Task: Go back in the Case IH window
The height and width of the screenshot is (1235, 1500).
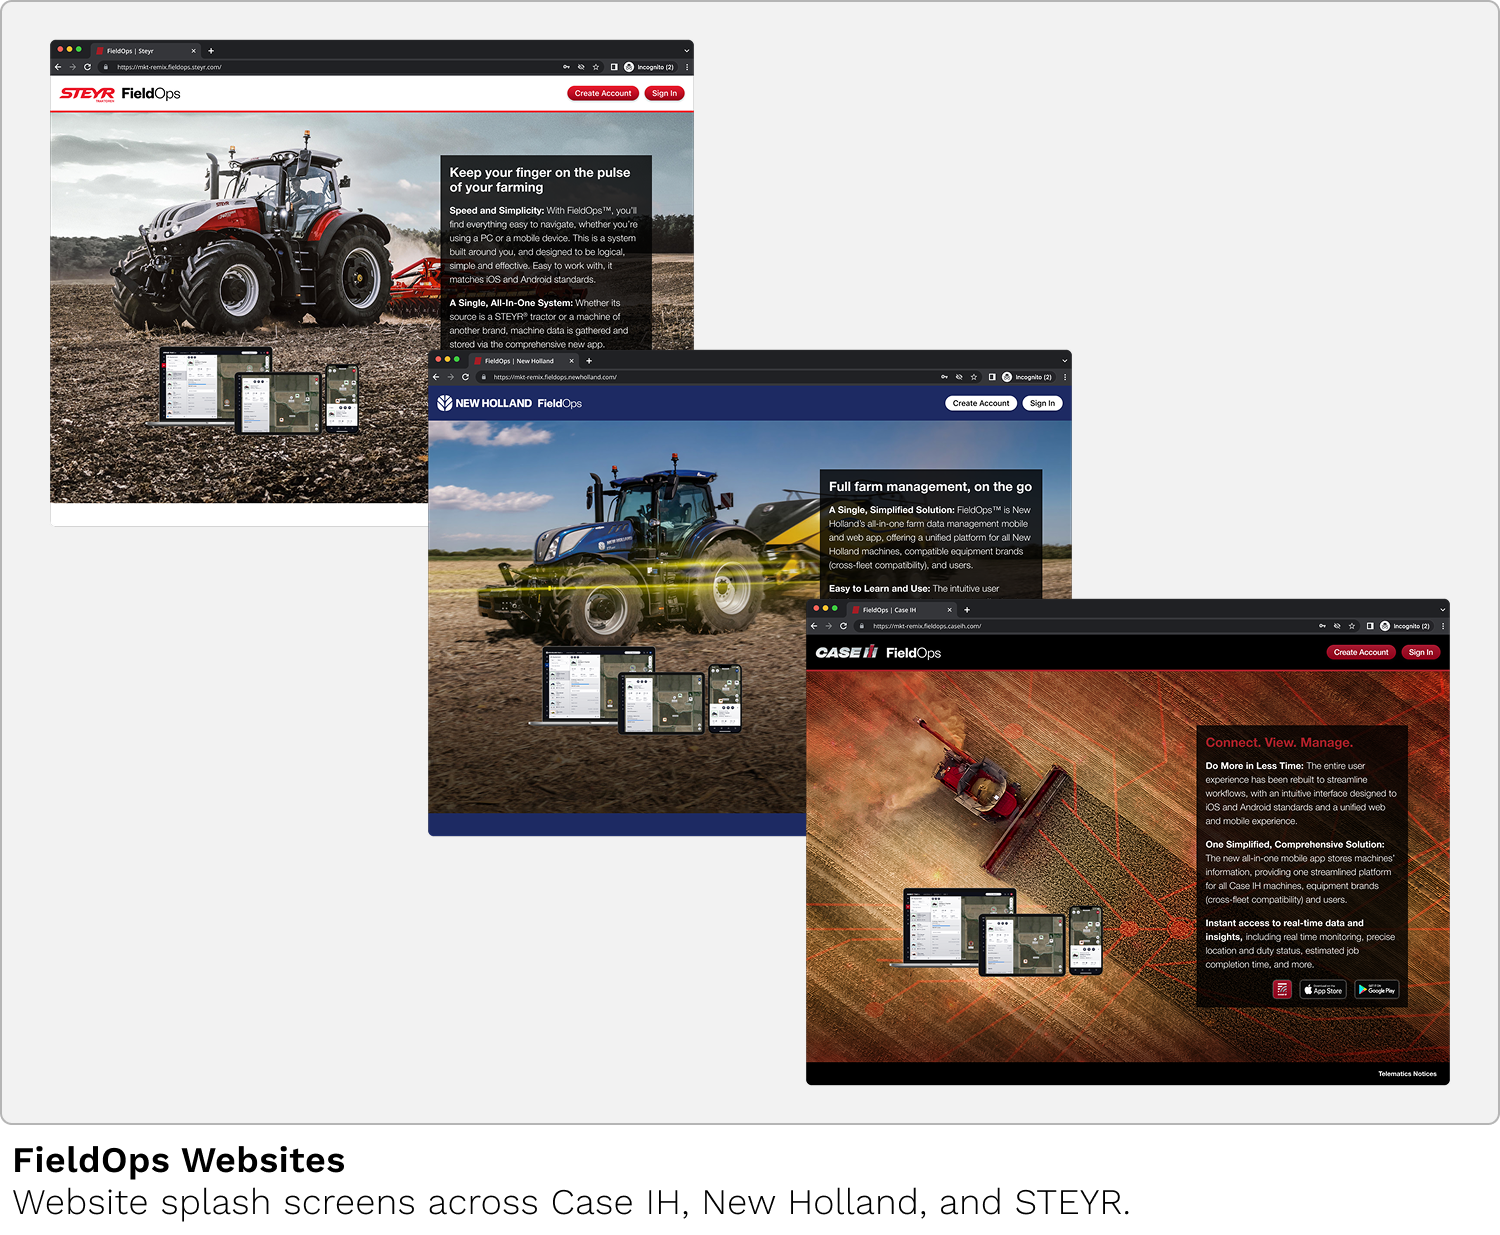Action: click(x=814, y=626)
